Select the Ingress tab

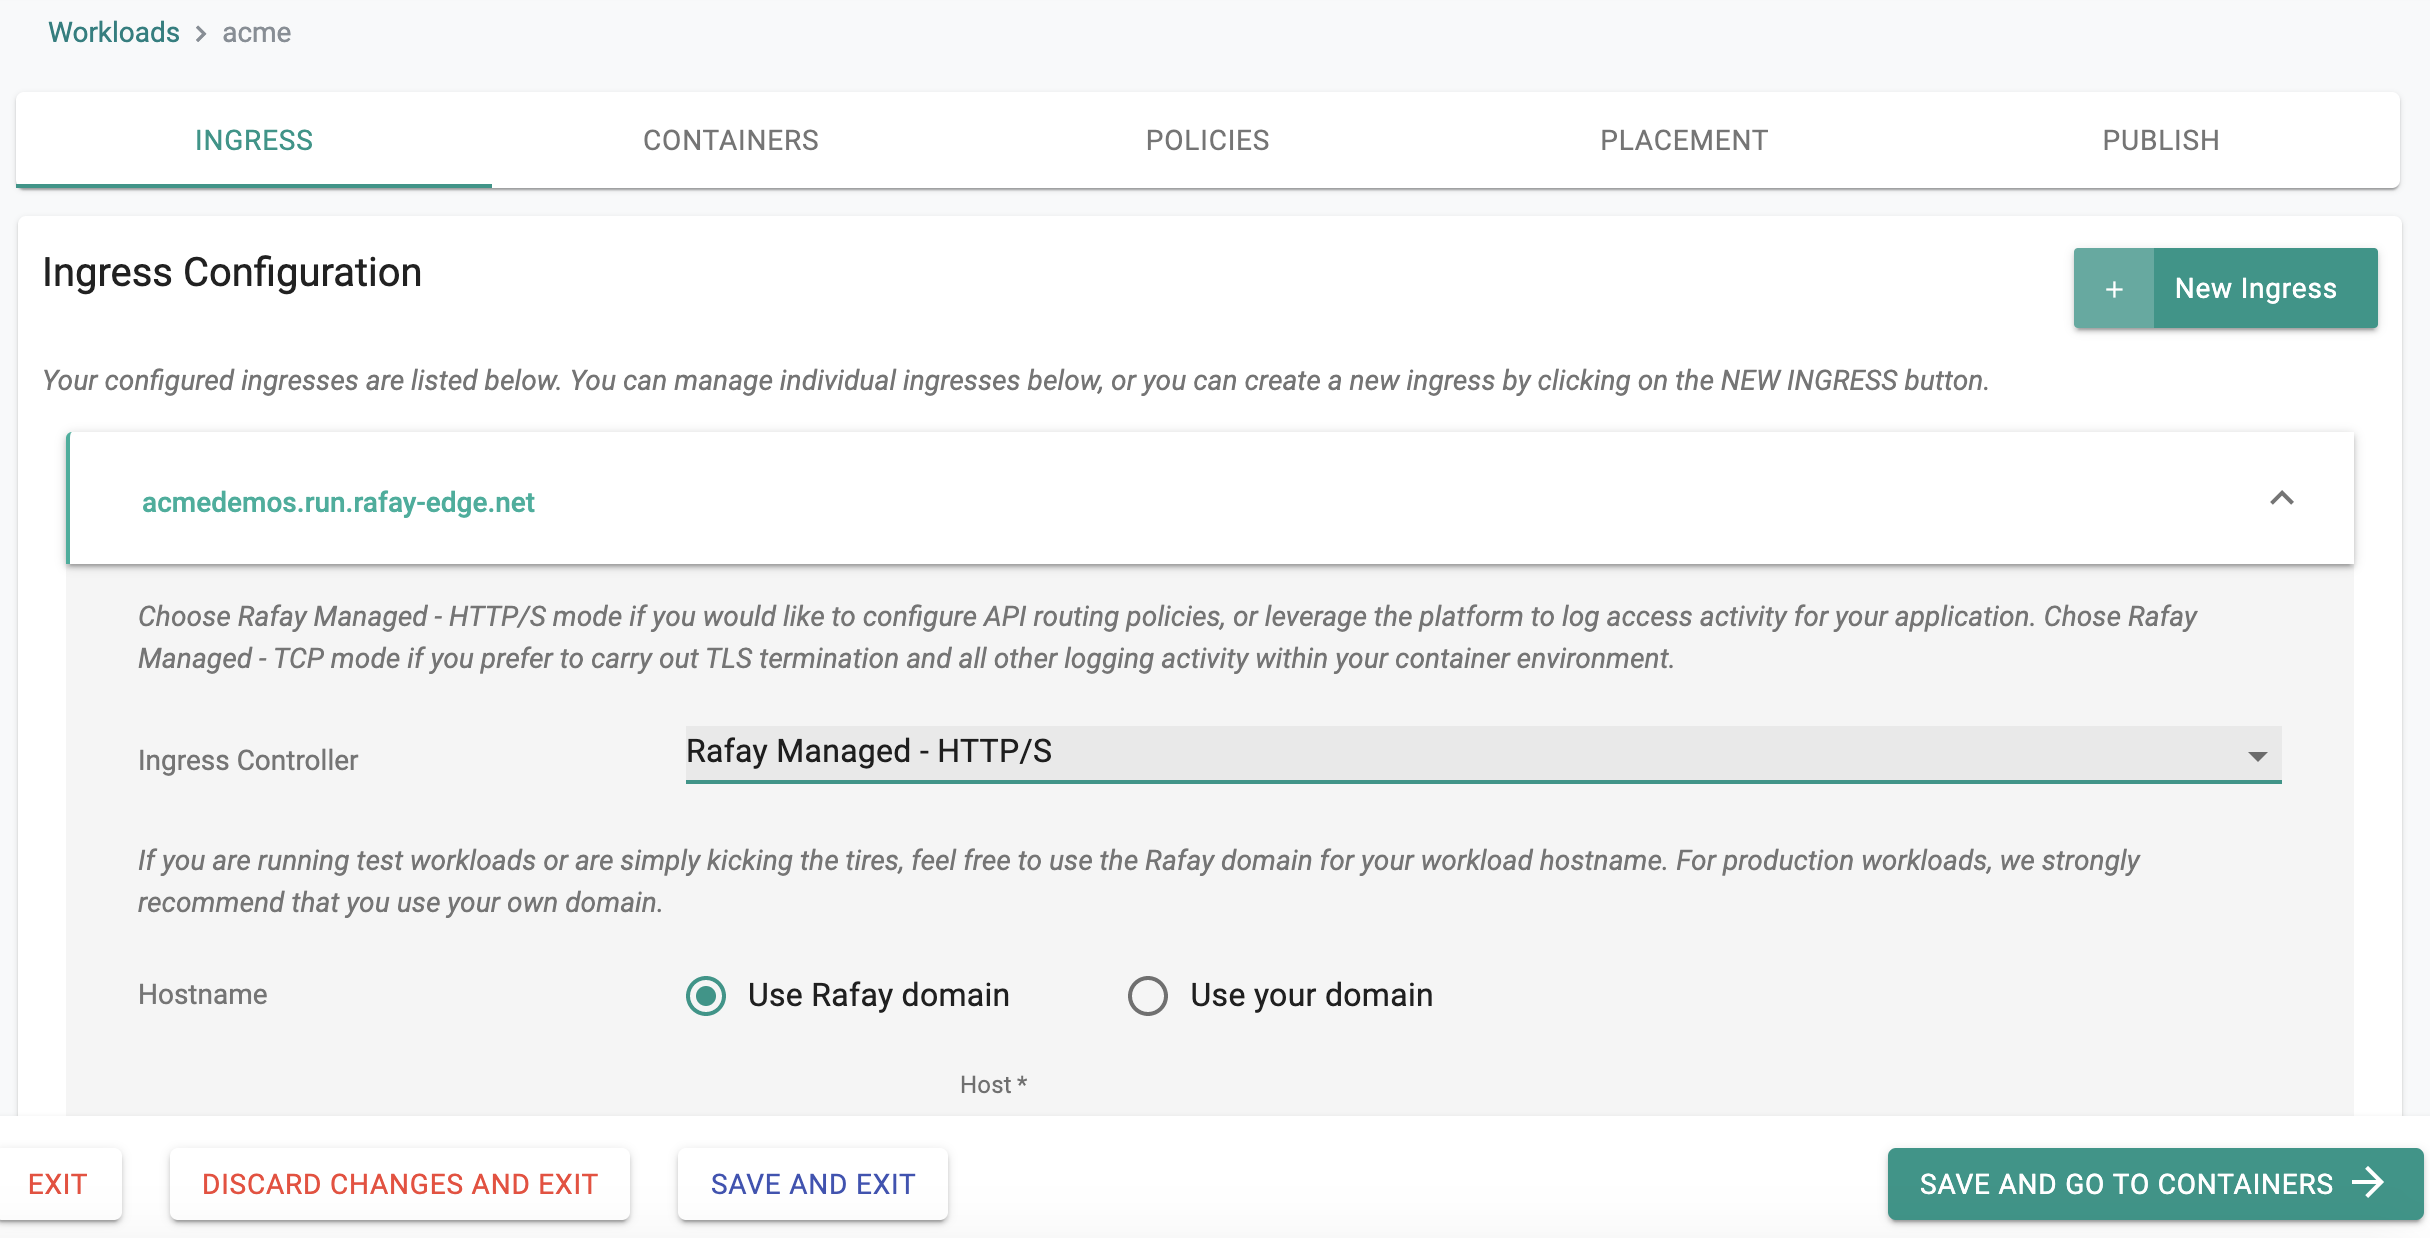[x=254, y=140]
